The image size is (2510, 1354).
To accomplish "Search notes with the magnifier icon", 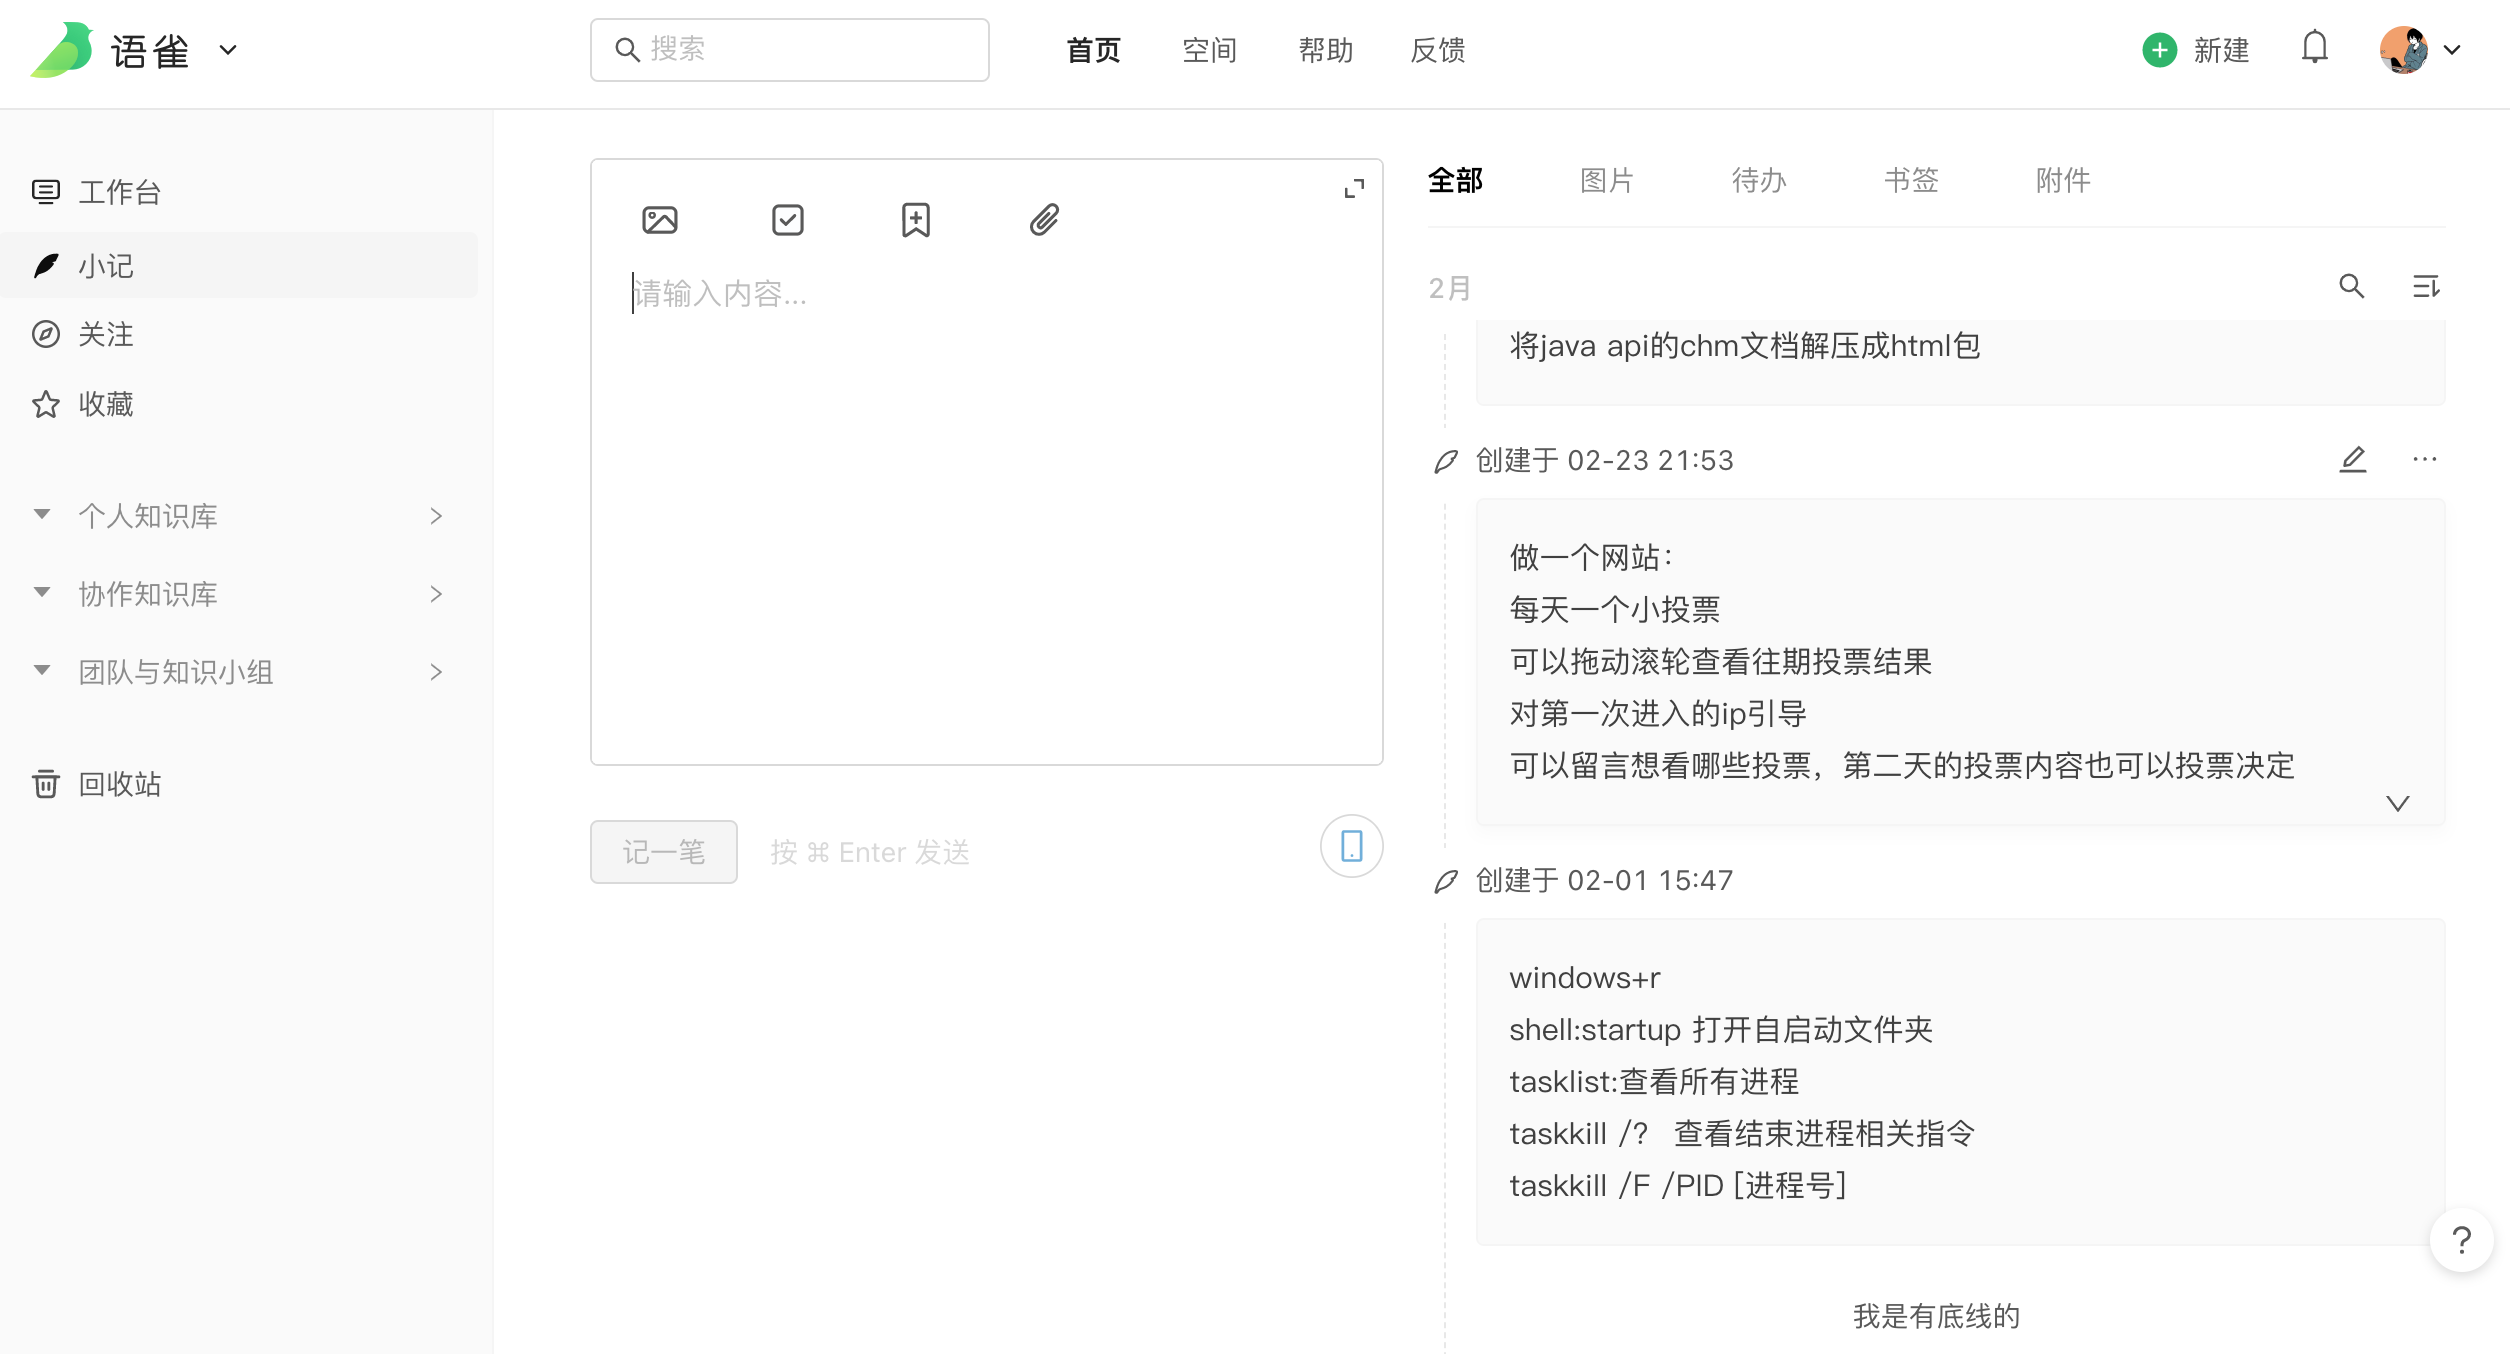I will point(2351,287).
